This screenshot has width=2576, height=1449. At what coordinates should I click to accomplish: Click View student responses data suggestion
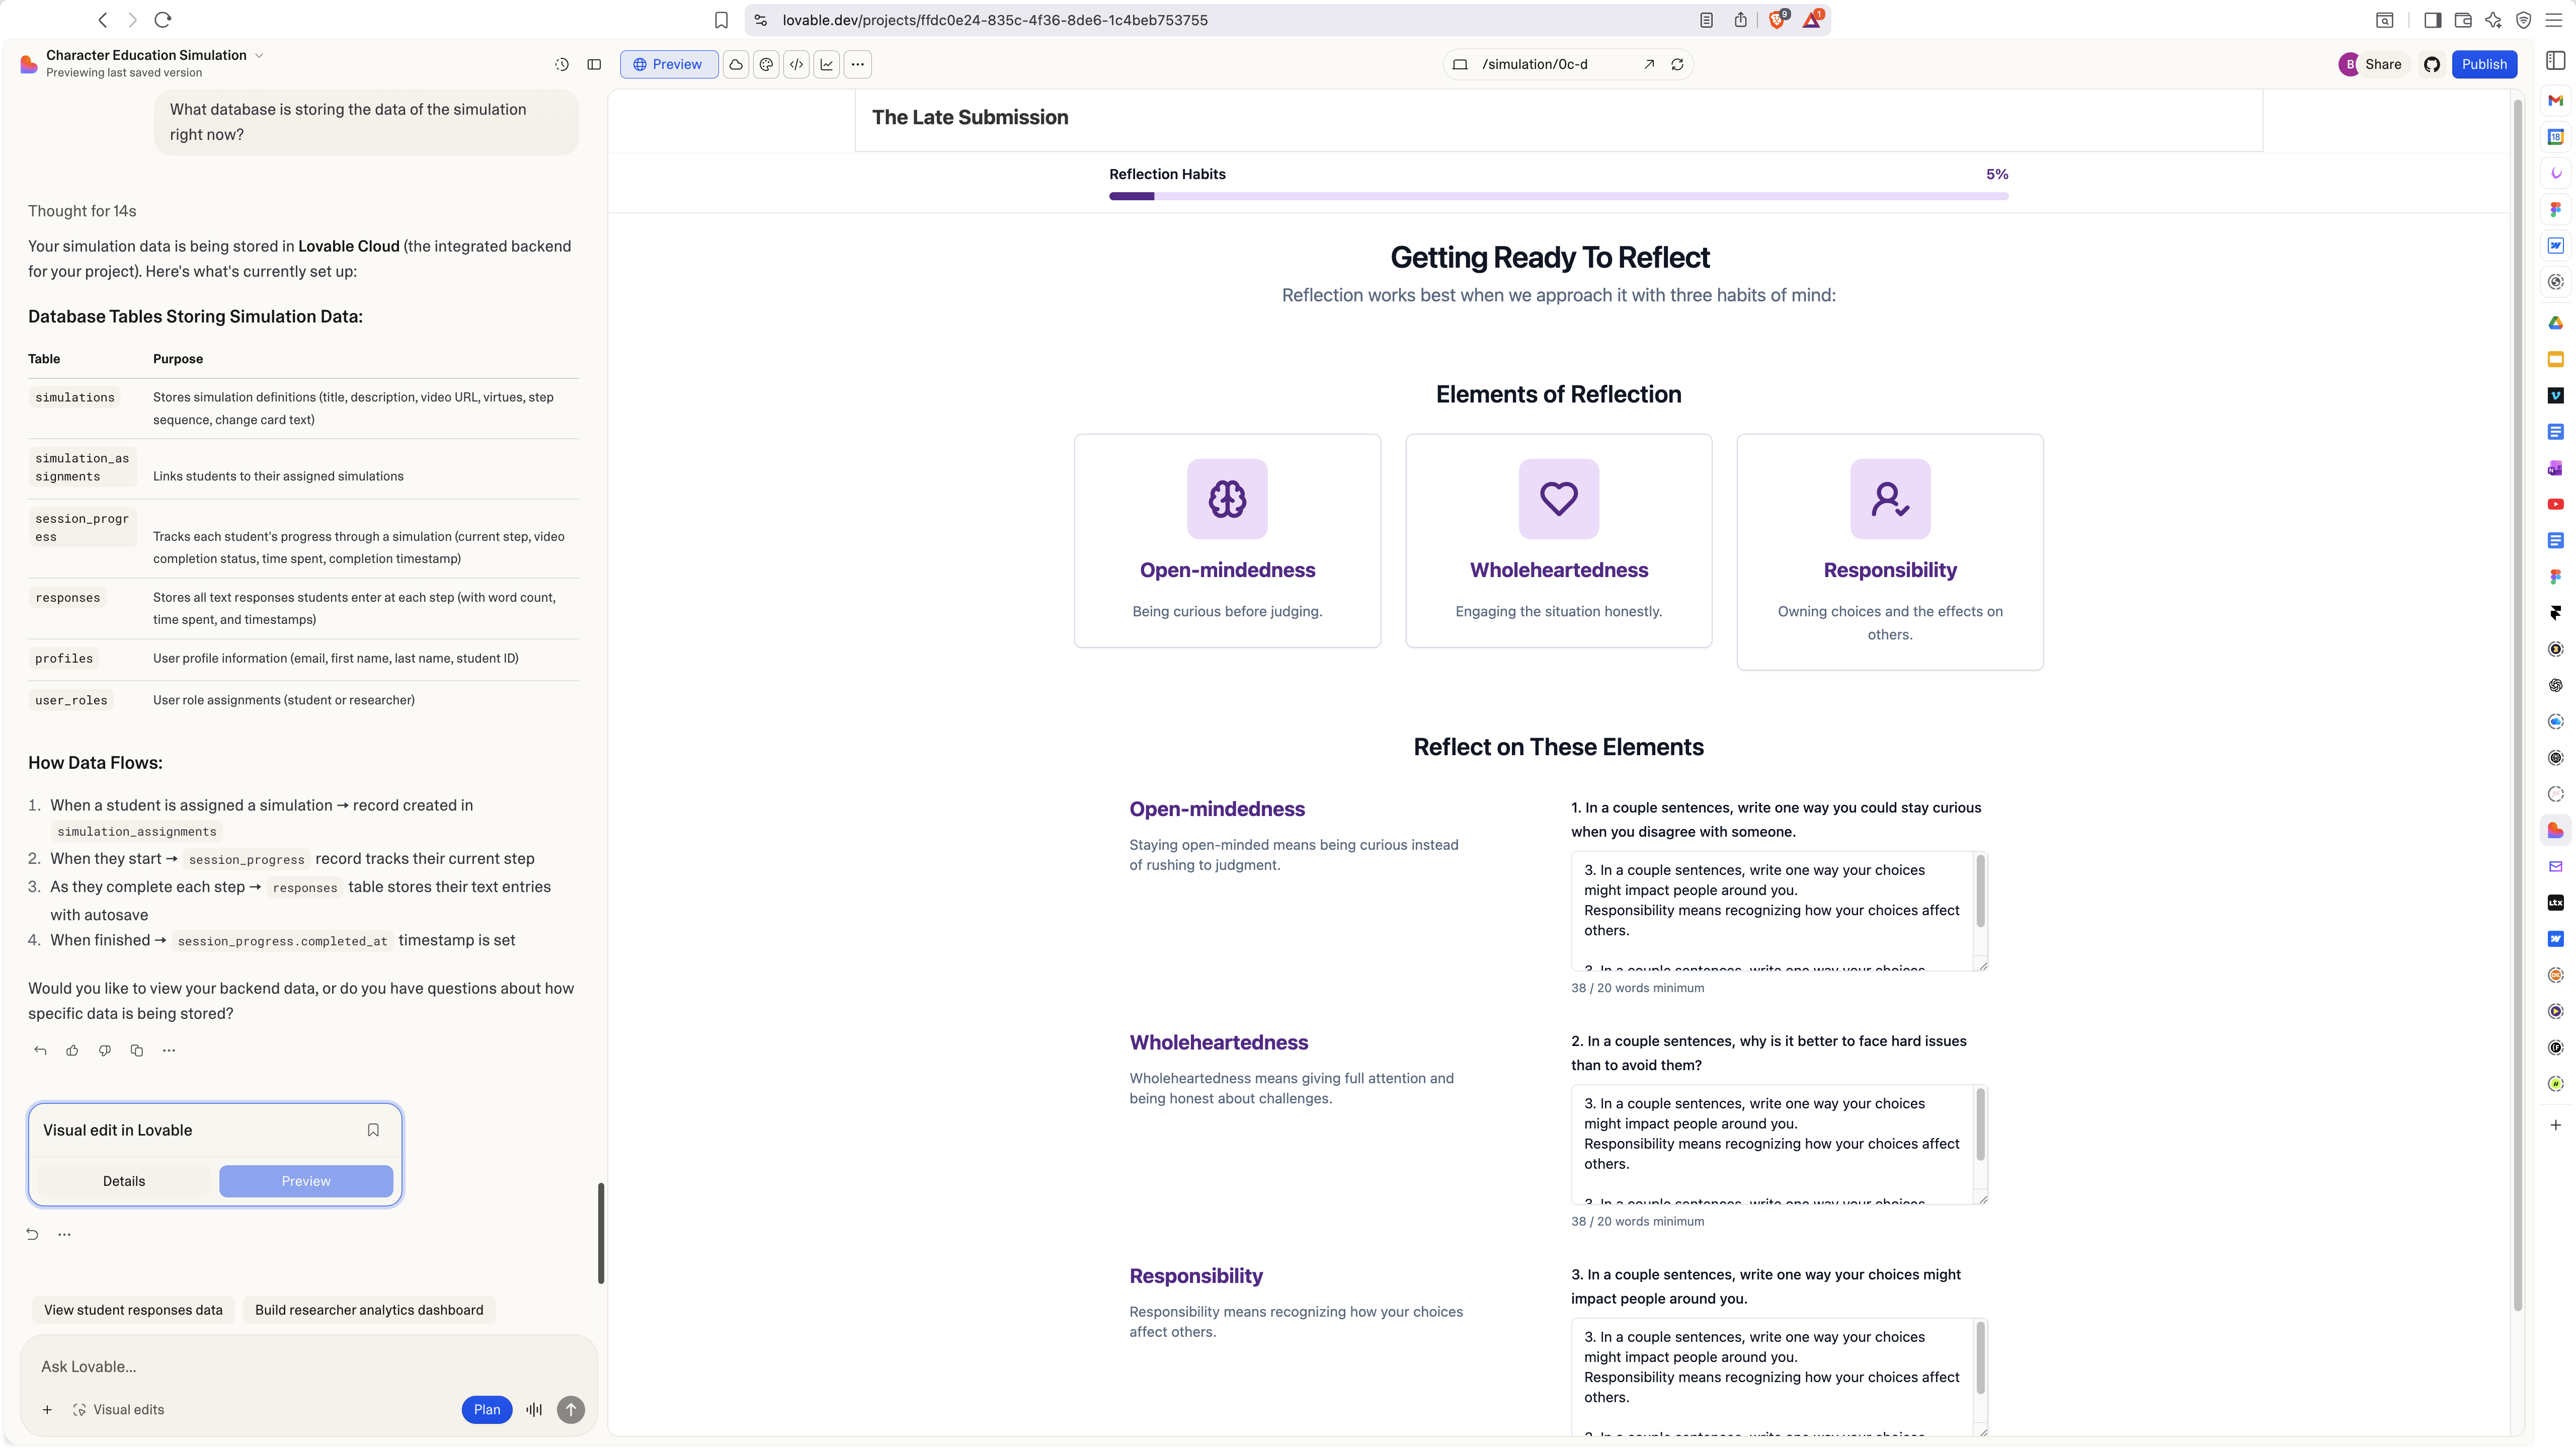coord(133,1310)
